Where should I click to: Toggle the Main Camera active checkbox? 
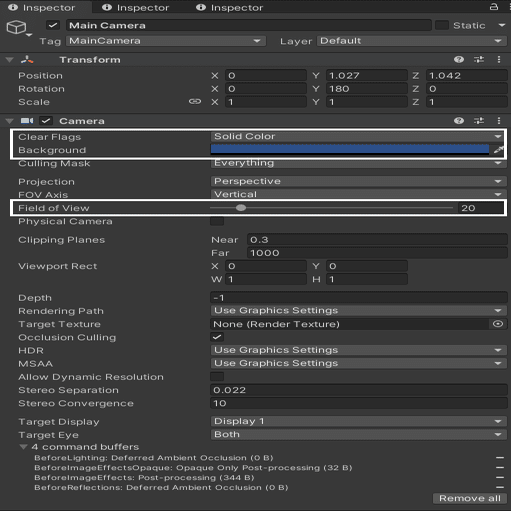[53, 25]
